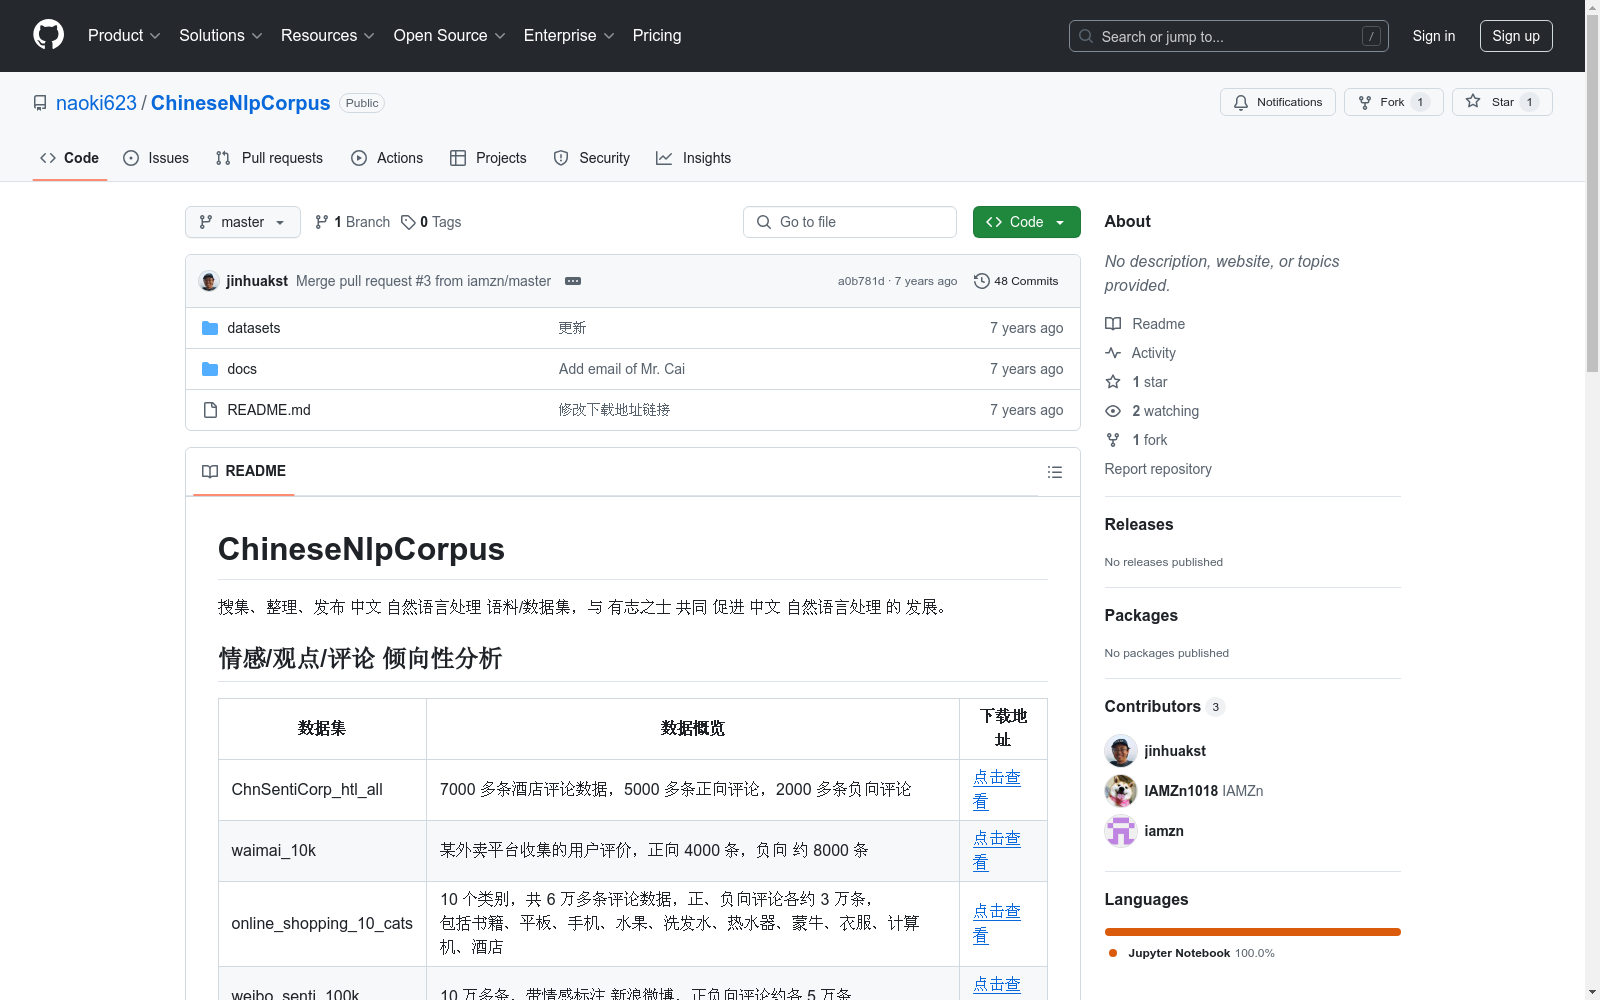The image size is (1600, 1000).
Task: Open README.md file name
Action: click(269, 410)
